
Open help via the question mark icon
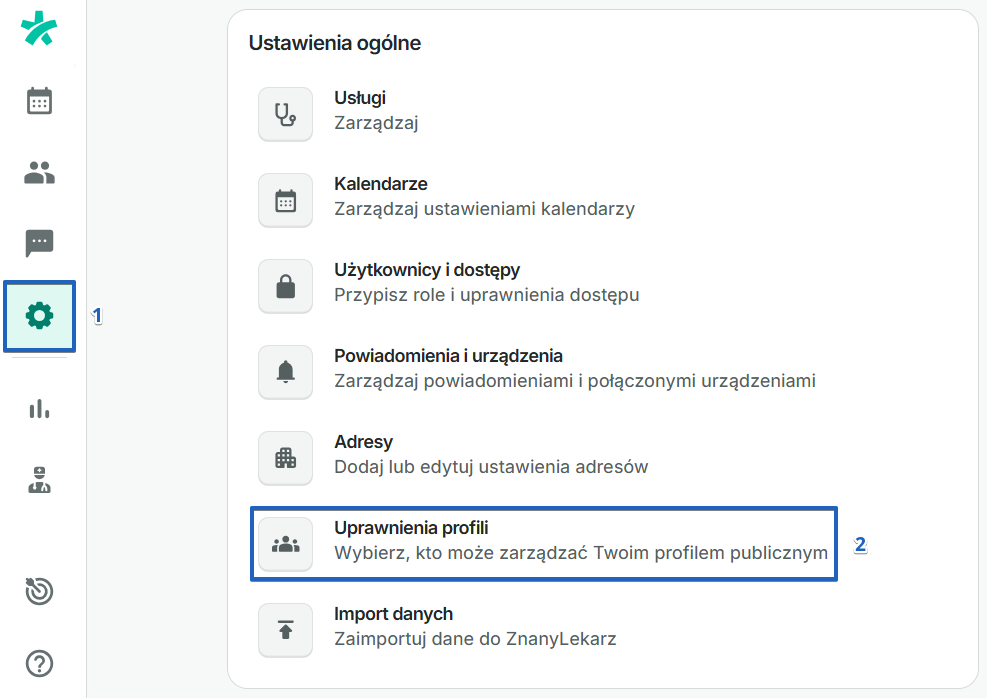click(x=39, y=663)
